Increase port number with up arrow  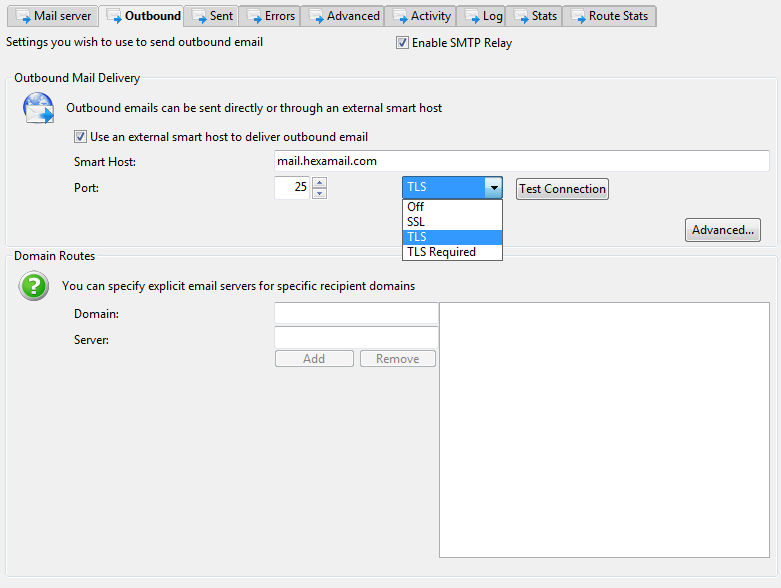click(x=319, y=182)
